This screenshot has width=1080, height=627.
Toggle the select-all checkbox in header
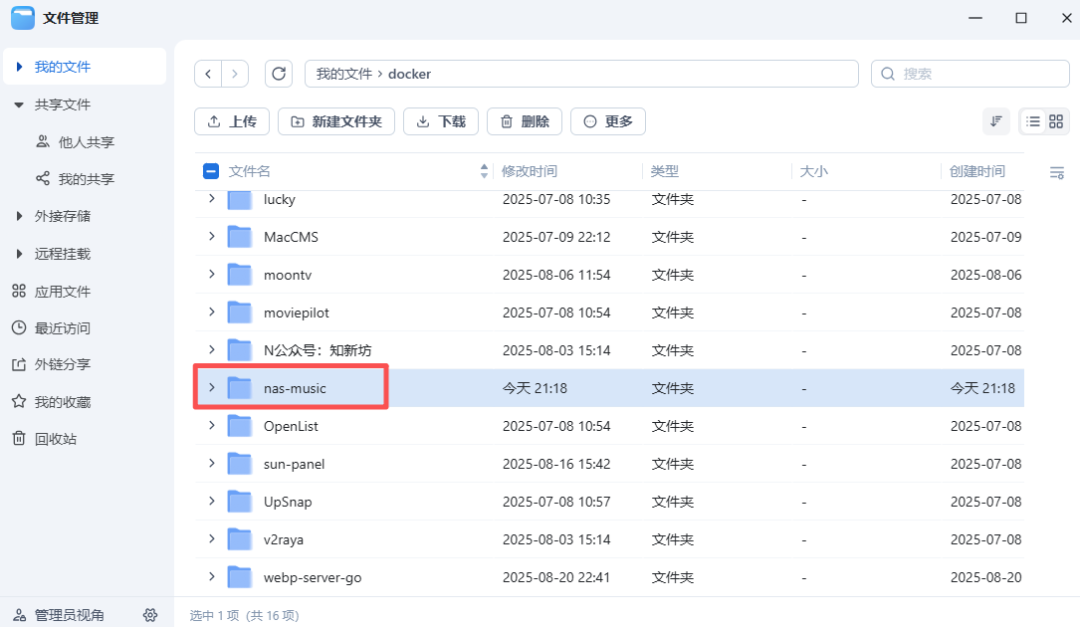tap(211, 171)
